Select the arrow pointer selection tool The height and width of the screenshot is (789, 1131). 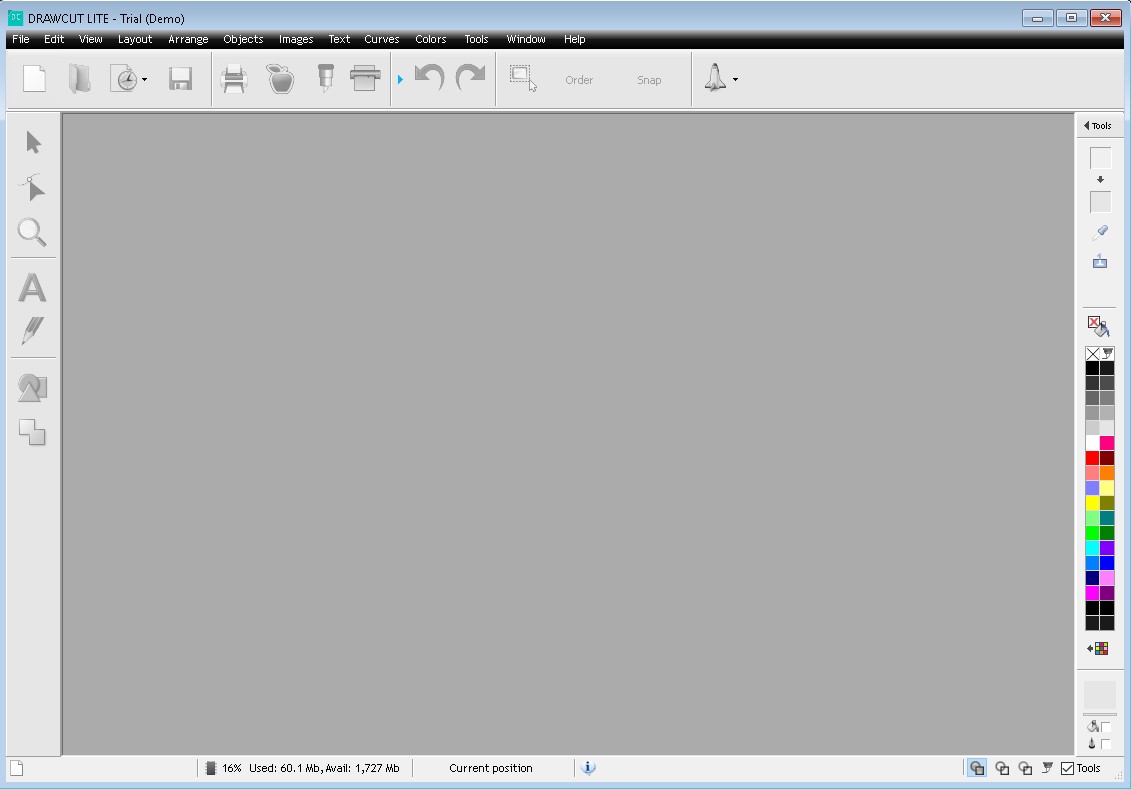pyautogui.click(x=33, y=142)
